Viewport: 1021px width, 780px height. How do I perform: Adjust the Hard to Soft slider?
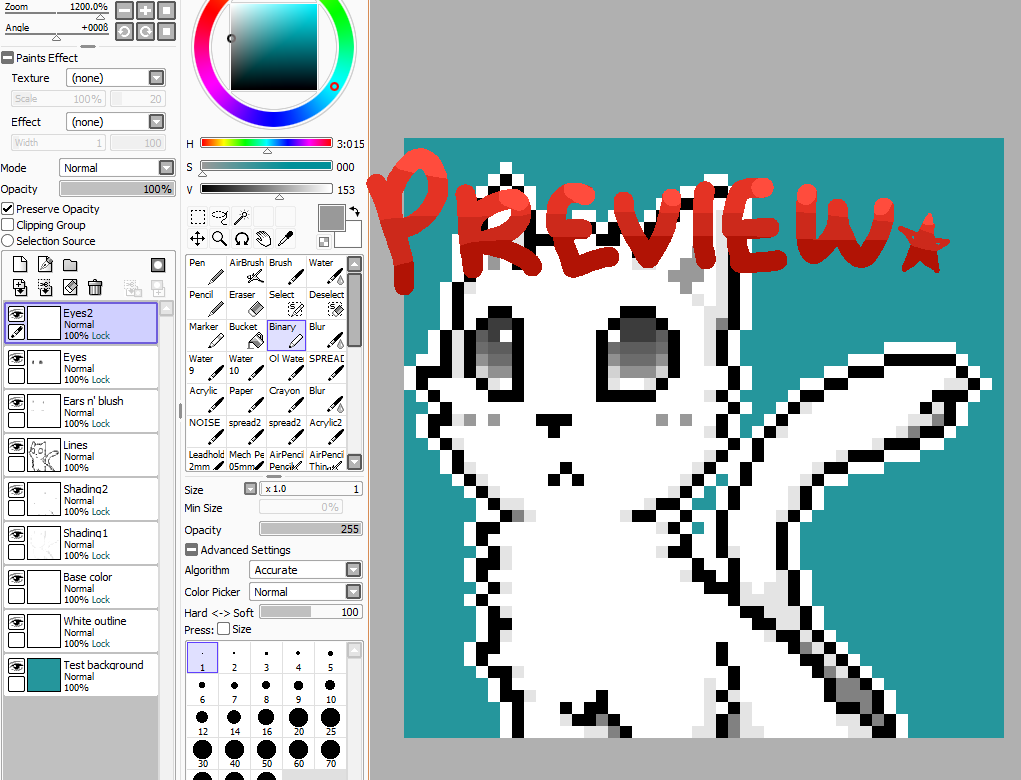(x=311, y=612)
